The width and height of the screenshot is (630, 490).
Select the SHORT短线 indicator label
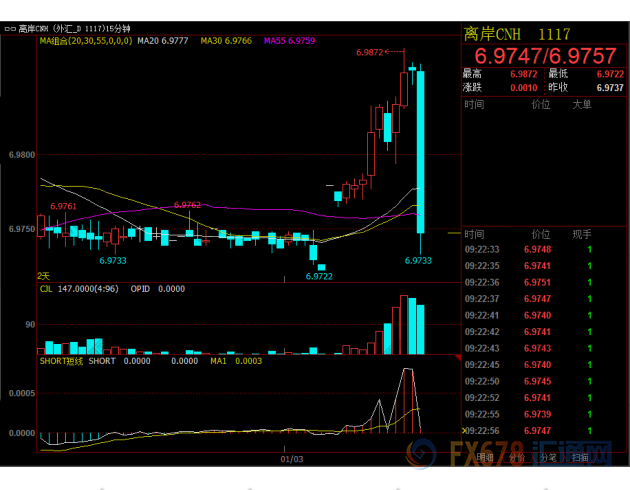click(61, 361)
